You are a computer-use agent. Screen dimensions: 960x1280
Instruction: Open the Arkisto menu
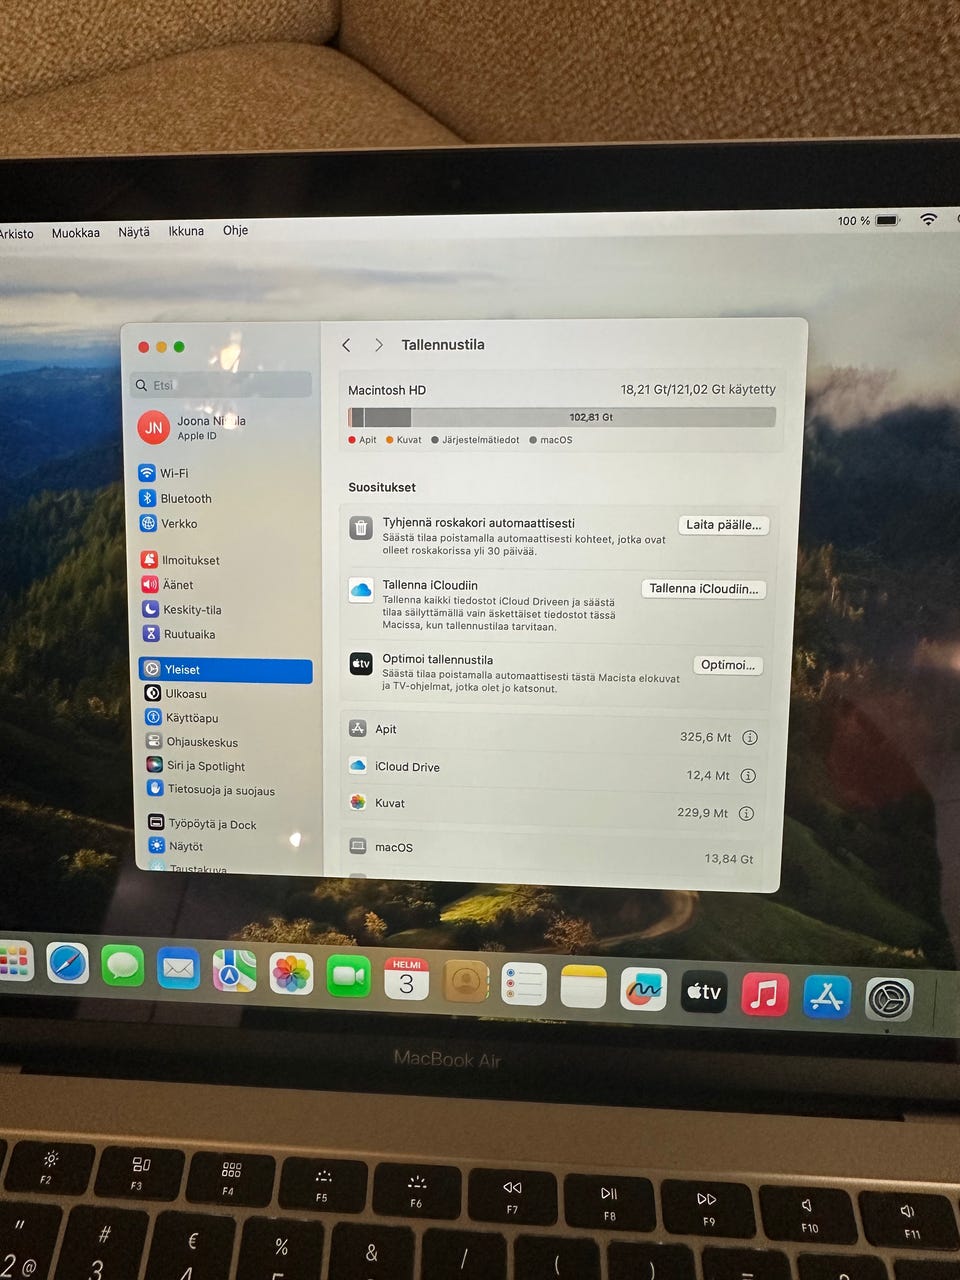15,234
